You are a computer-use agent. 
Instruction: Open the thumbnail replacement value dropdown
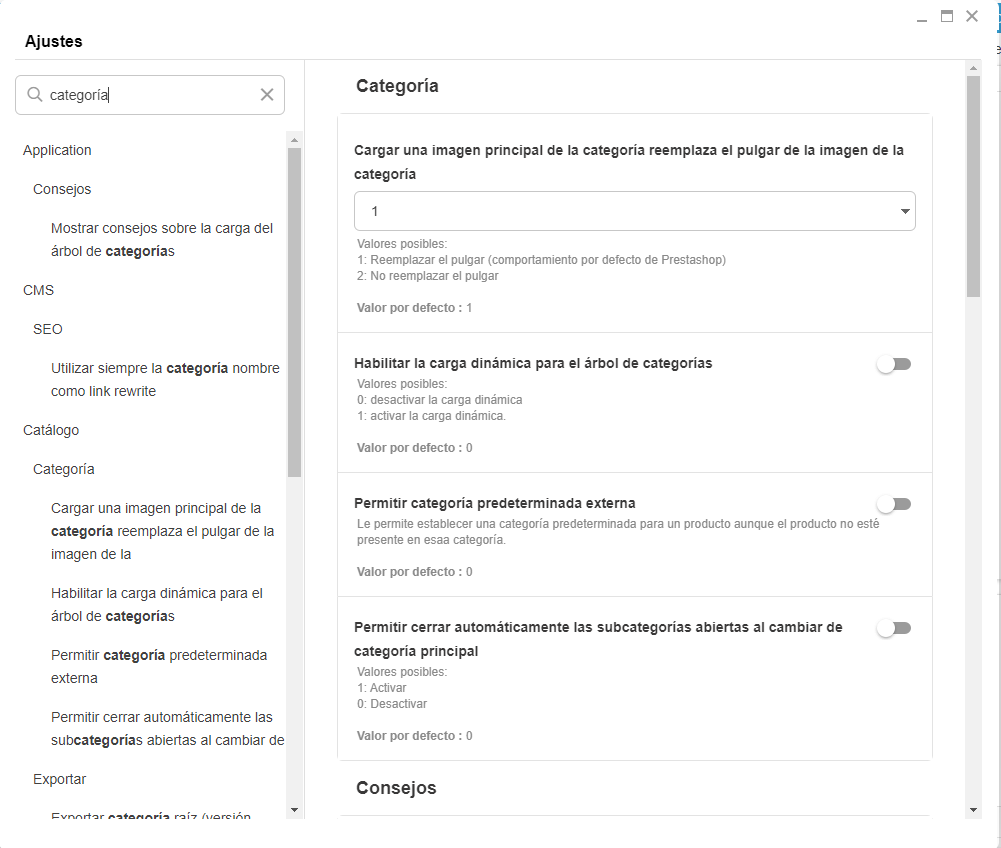tap(634, 212)
